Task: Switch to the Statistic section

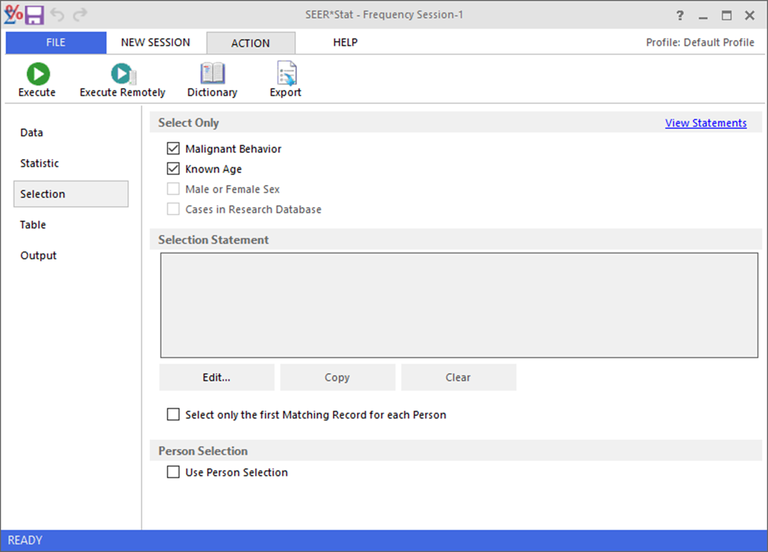Action: pos(40,163)
